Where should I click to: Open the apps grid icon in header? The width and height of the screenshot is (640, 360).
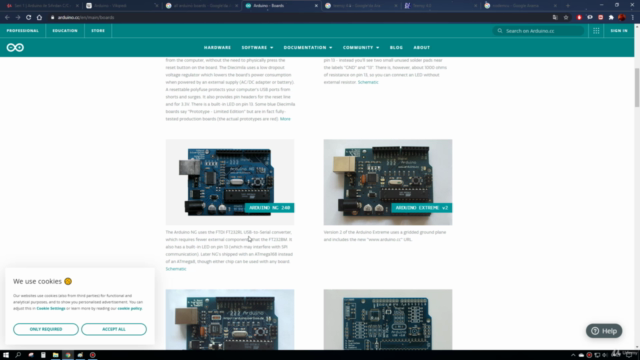[596, 31]
